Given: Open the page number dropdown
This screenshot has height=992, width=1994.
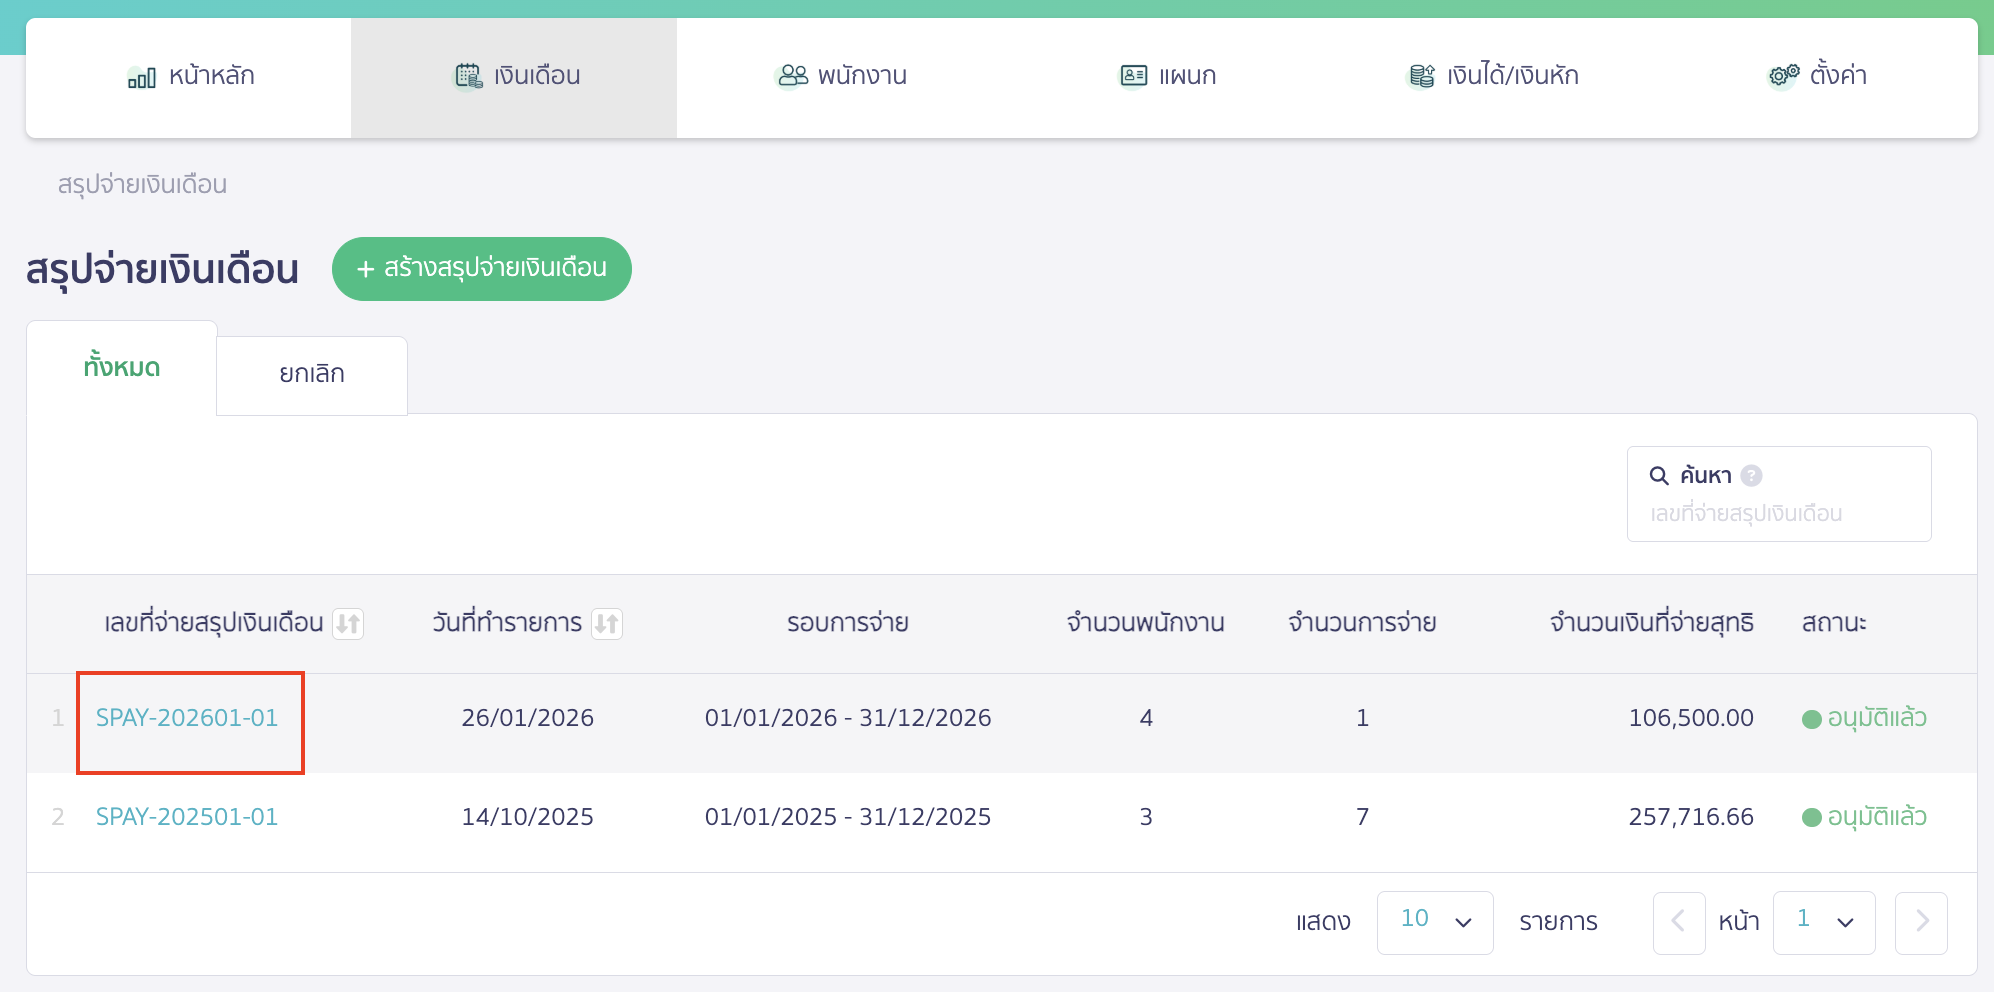Looking at the screenshot, I should [1823, 922].
